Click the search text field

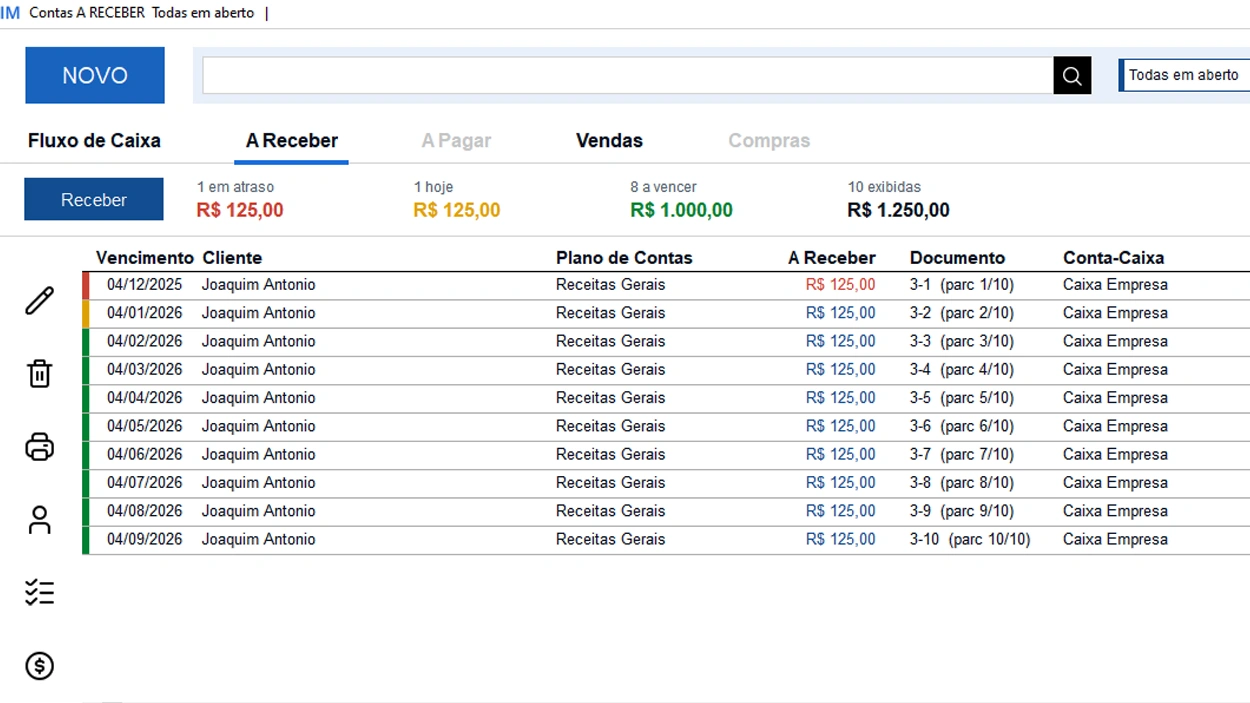pos(627,76)
